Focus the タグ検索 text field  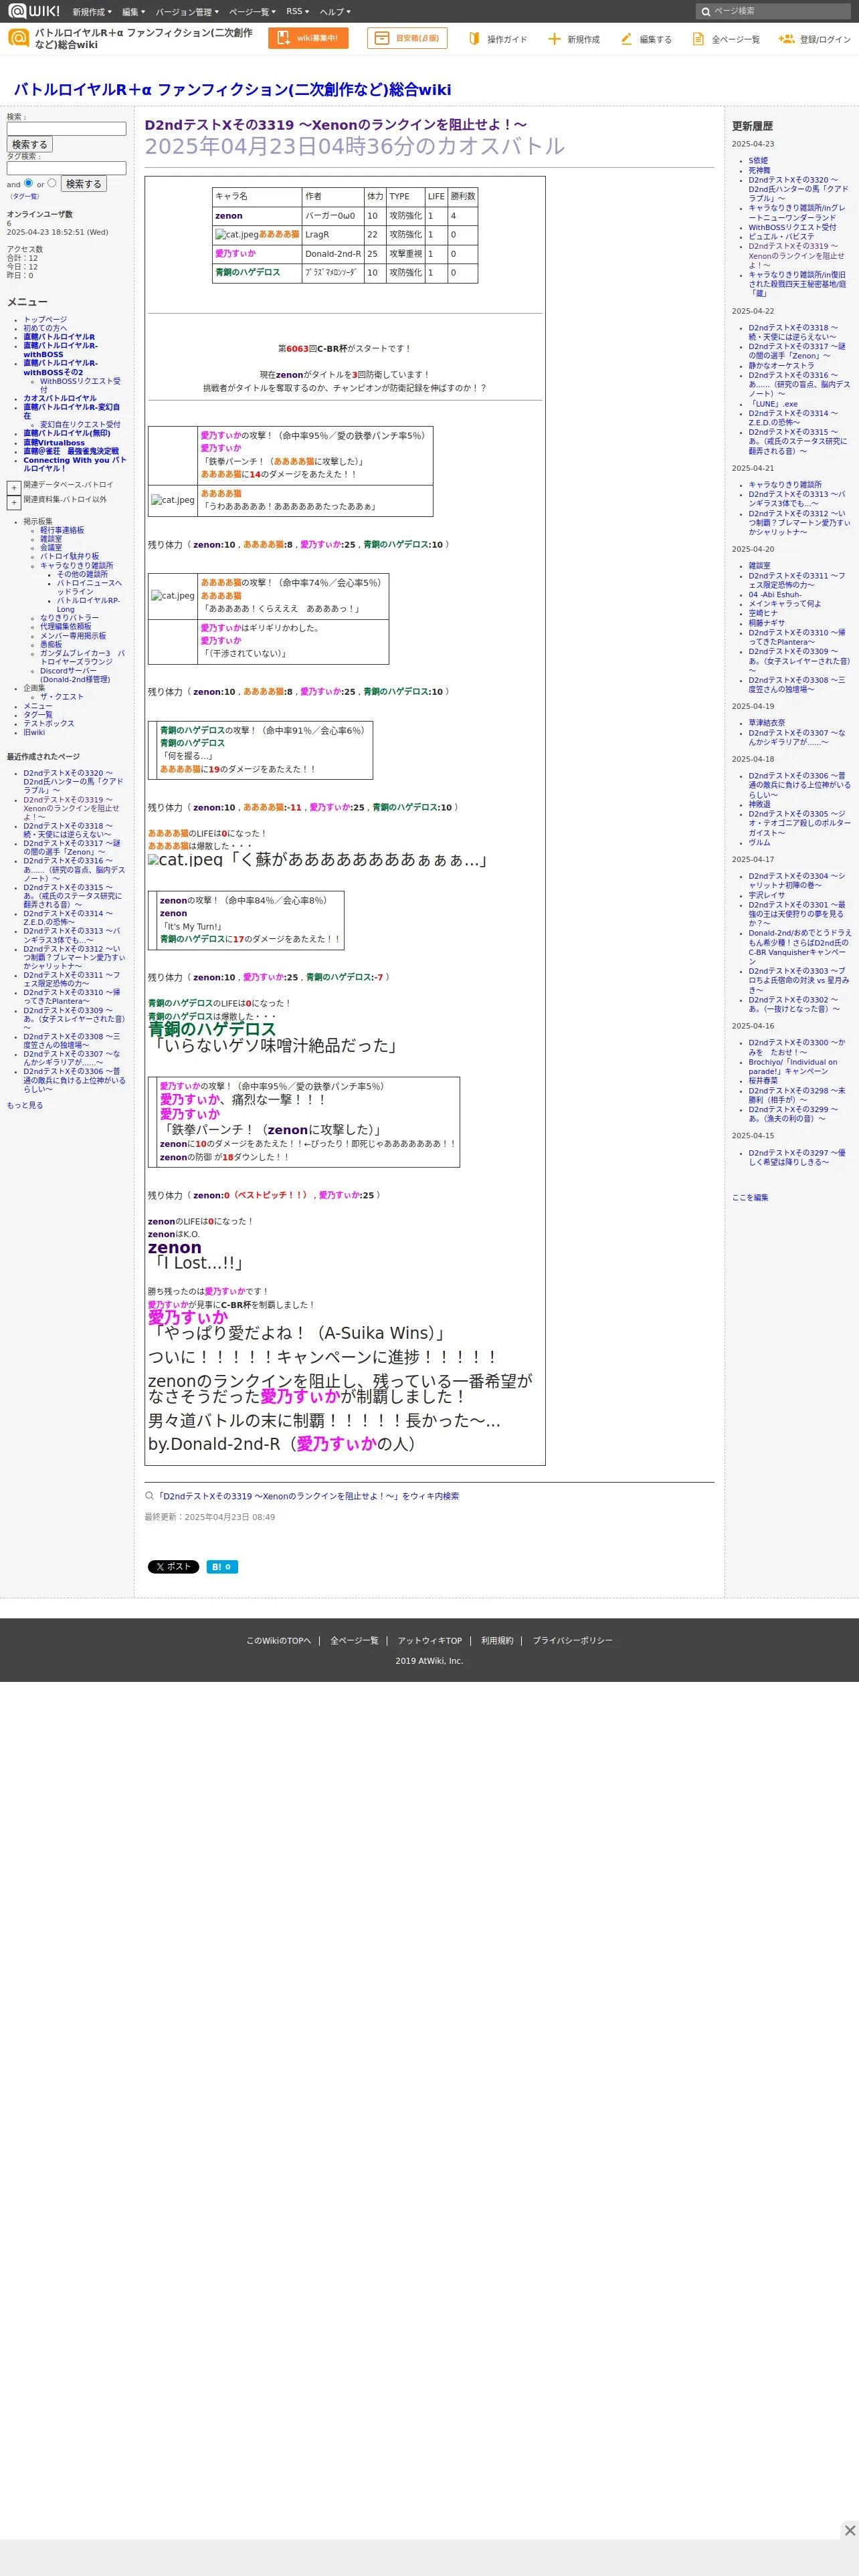point(67,168)
